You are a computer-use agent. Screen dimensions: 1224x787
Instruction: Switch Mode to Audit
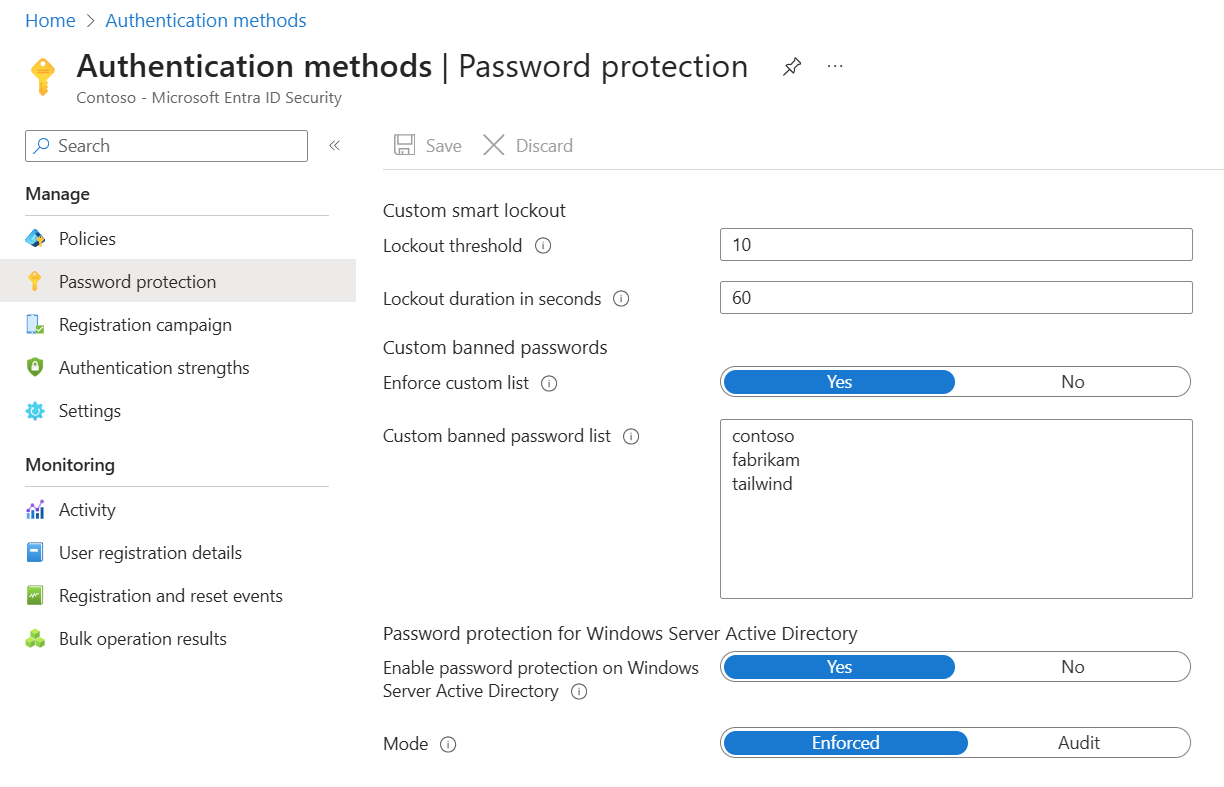pyautogui.click(x=1078, y=743)
